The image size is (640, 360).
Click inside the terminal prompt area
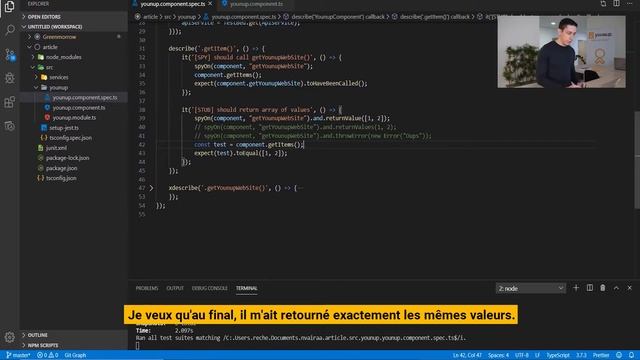pos(138,346)
